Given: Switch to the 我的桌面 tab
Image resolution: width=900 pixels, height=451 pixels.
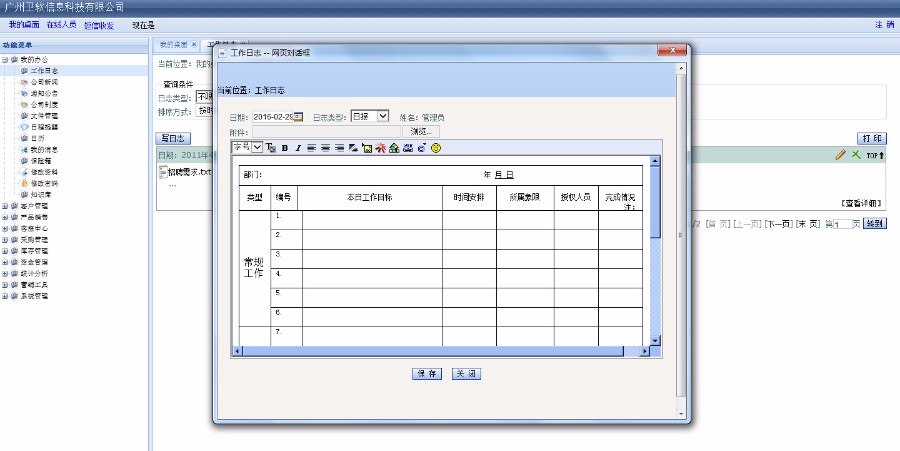Looking at the screenshot, I should (x=173, y=44).
